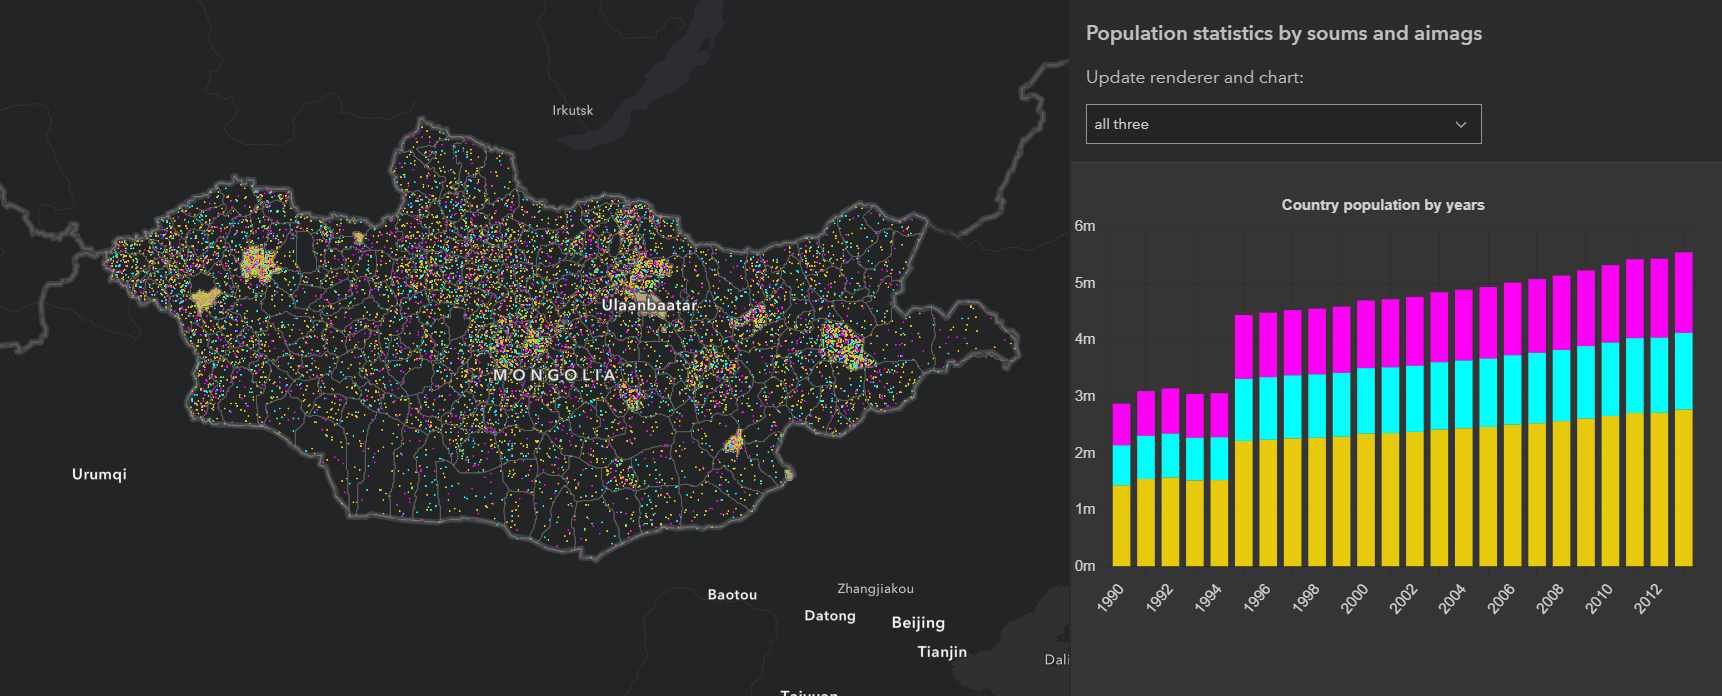
Task: Click the chevron arrow in the renderer dropdown
Action: pos(1460,125)
